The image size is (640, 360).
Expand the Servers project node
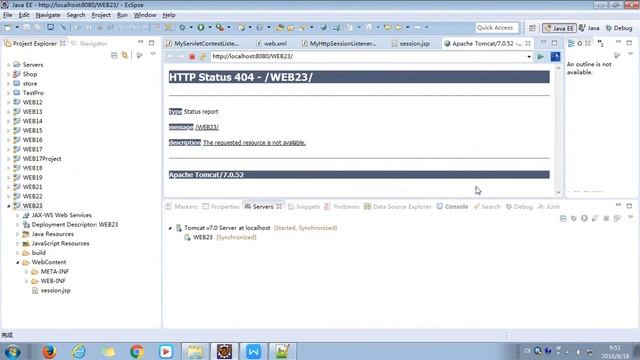pyautogui.click(x=9, y=65)
